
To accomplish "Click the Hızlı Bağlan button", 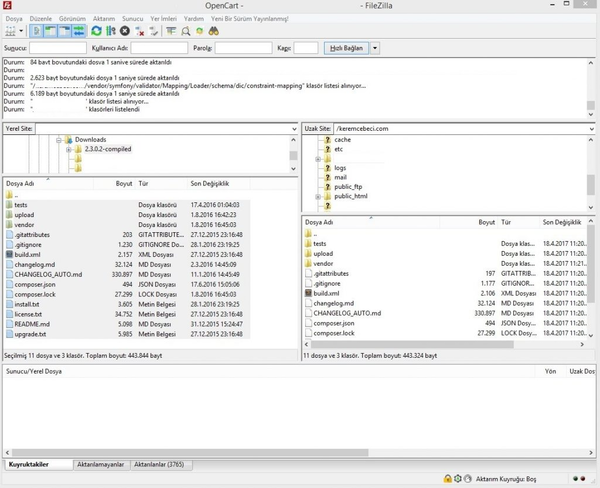I will [x=346, y=48].
